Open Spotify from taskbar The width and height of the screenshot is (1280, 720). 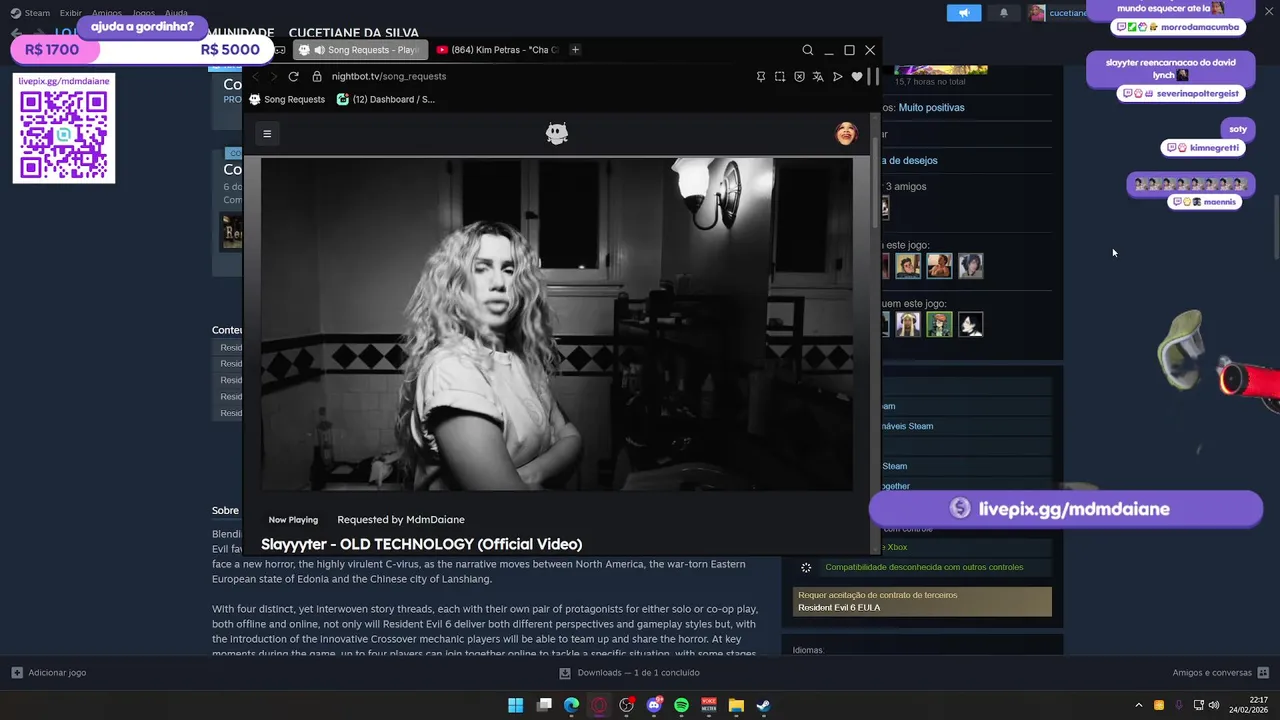tap(682, 705)
